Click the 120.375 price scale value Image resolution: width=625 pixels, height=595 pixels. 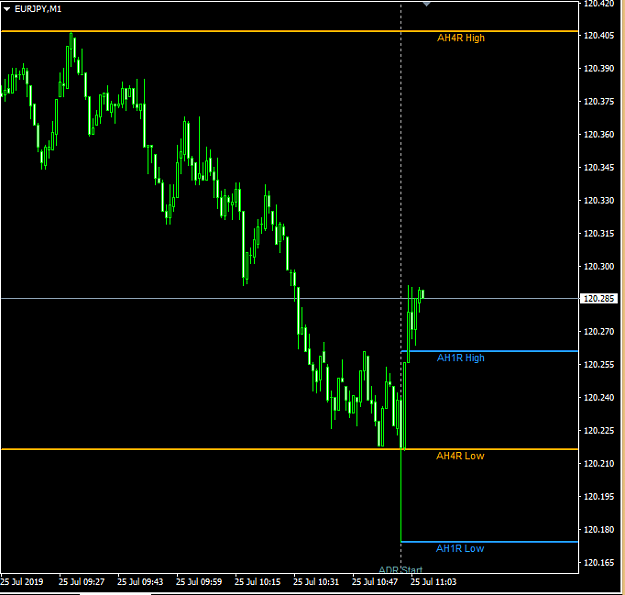599,102
